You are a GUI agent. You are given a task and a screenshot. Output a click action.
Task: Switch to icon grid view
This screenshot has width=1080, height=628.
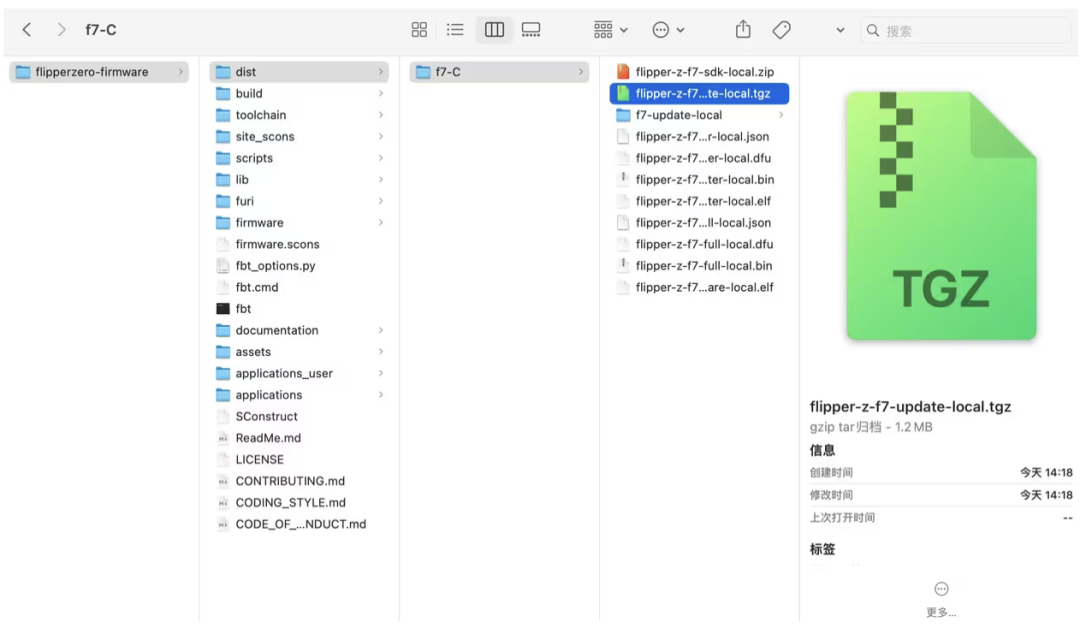point(419,30)
